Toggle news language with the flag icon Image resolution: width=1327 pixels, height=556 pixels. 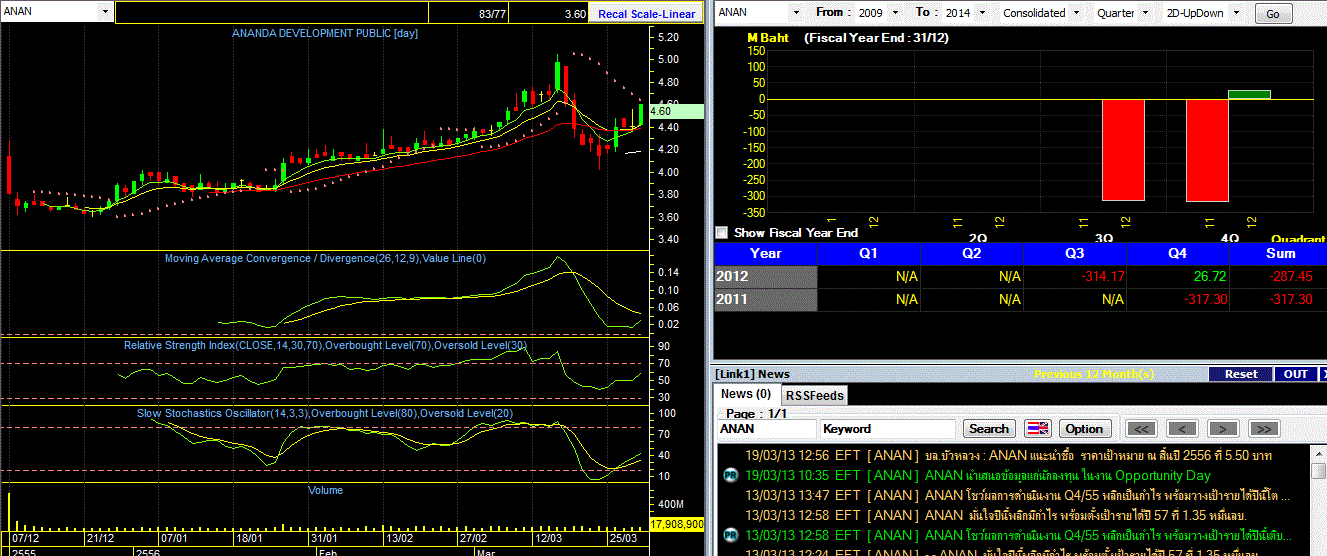pyautogui.click(x=1038, y=429)
